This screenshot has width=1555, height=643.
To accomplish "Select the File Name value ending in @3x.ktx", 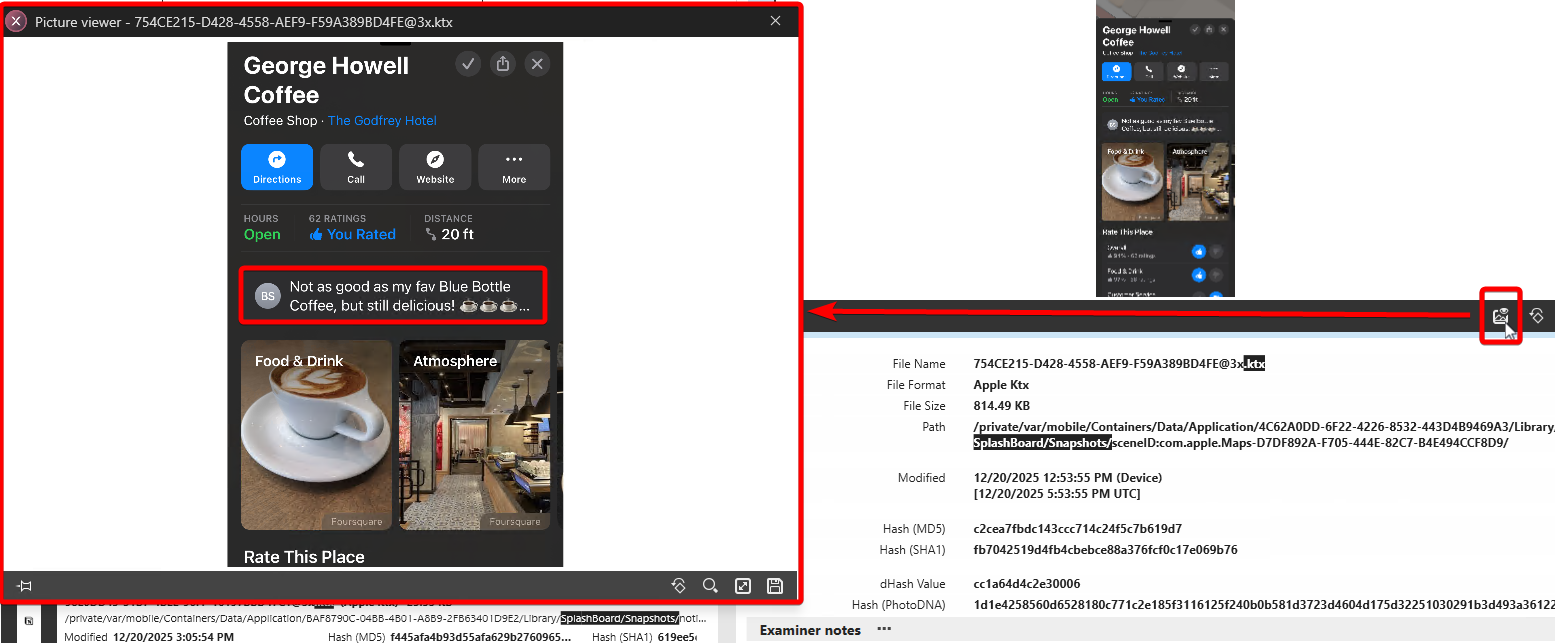I will point(1119,364).
